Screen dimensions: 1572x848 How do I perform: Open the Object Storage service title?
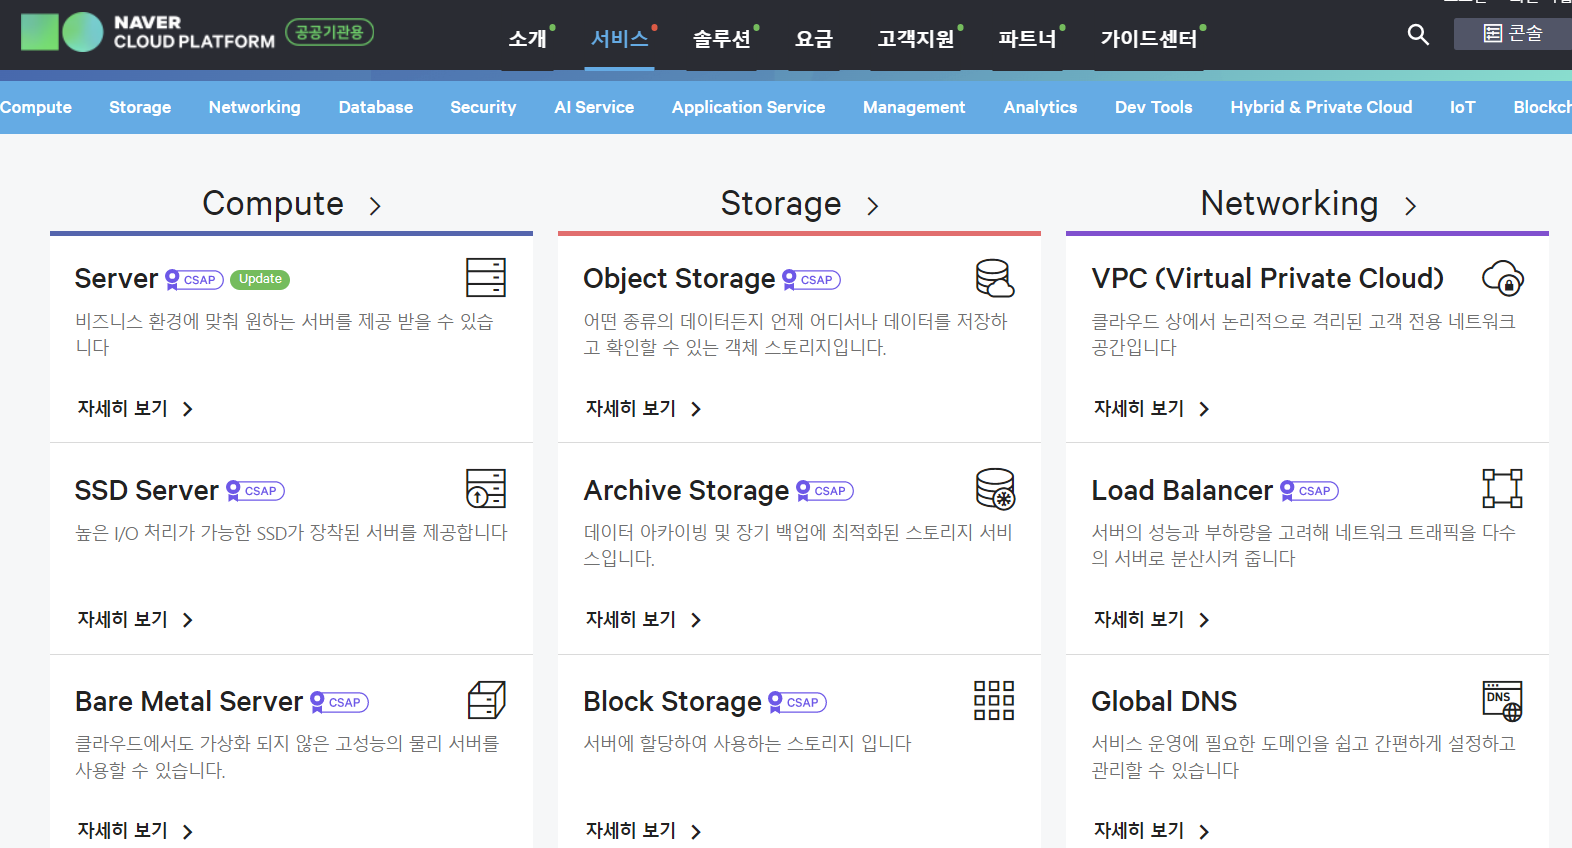tap(679, 278)
